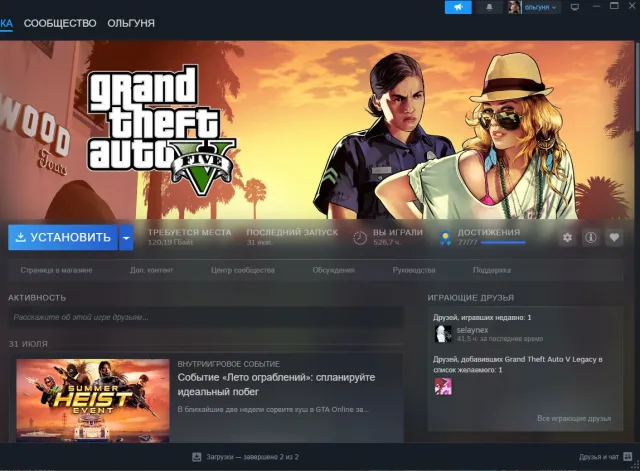The width and height of the screenshot is (640, 471).
Task: Expand the install options arrow
Action: pyautogui.click(x=127, y=237)
